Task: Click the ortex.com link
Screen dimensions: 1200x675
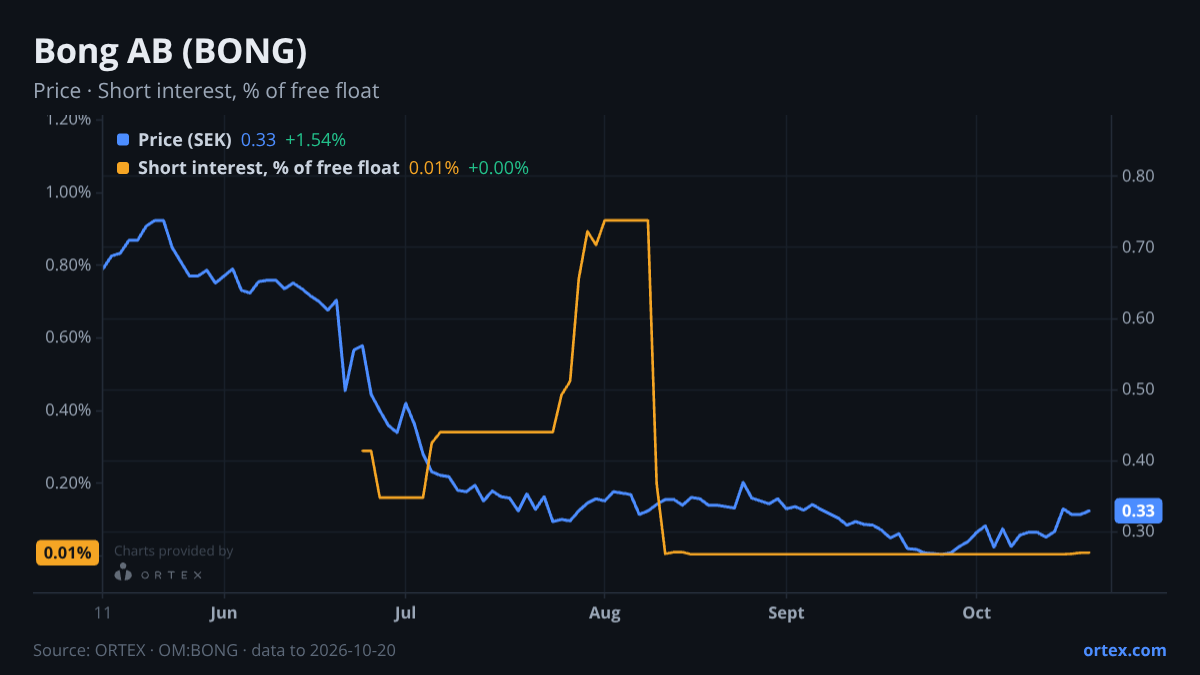Action: 1124,650
